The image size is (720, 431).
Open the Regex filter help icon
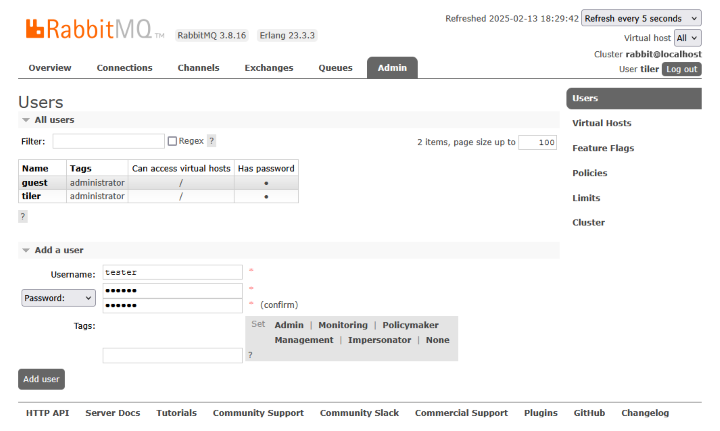point(211,141)
